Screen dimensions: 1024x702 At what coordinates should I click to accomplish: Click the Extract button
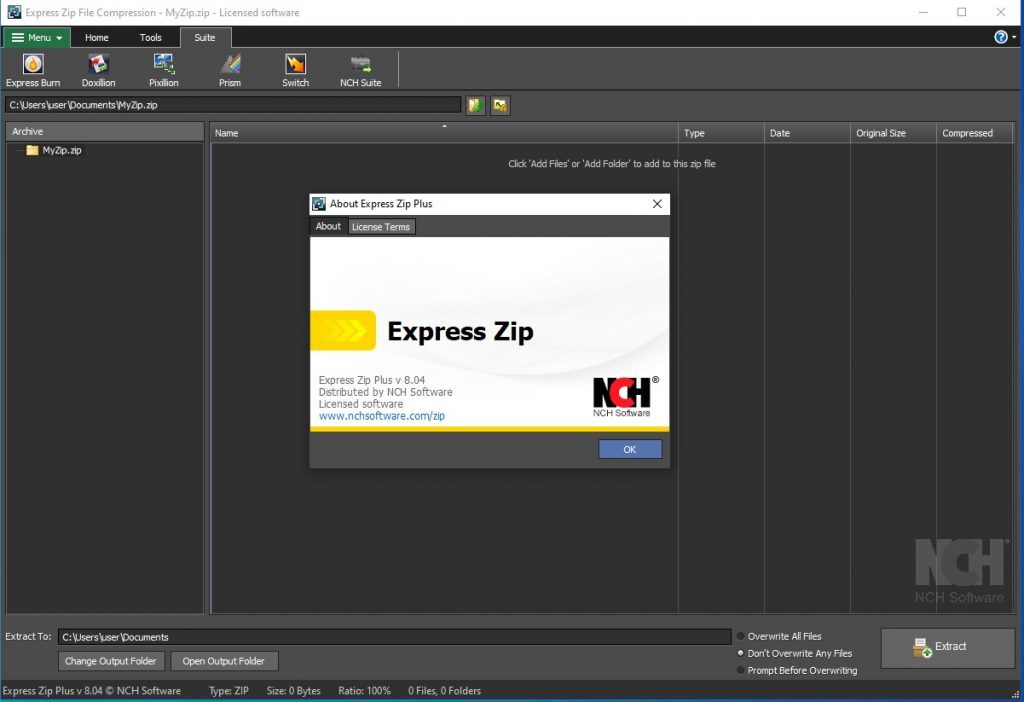[948, 648]
